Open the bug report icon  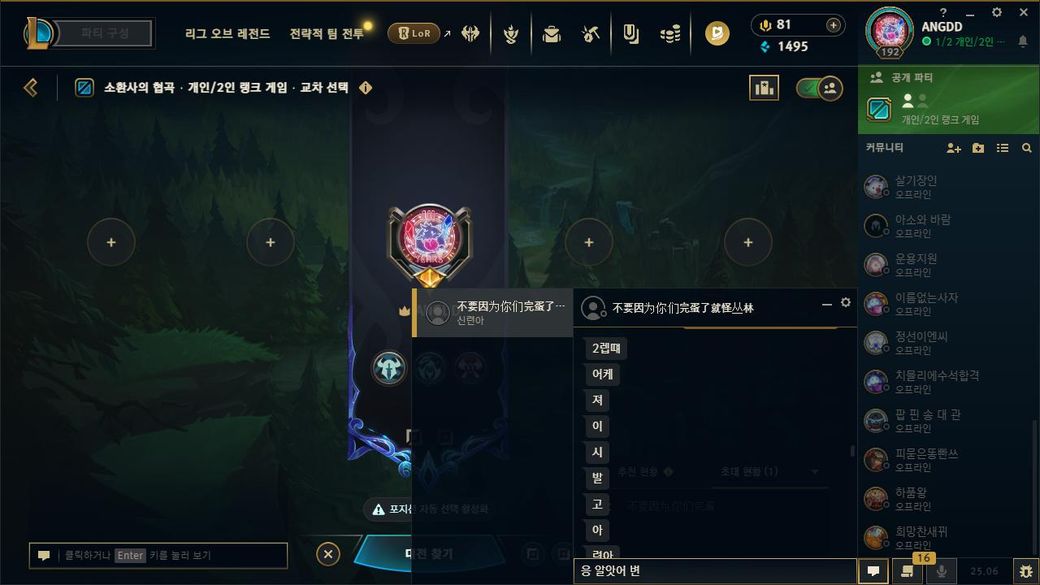point(1025,571)
